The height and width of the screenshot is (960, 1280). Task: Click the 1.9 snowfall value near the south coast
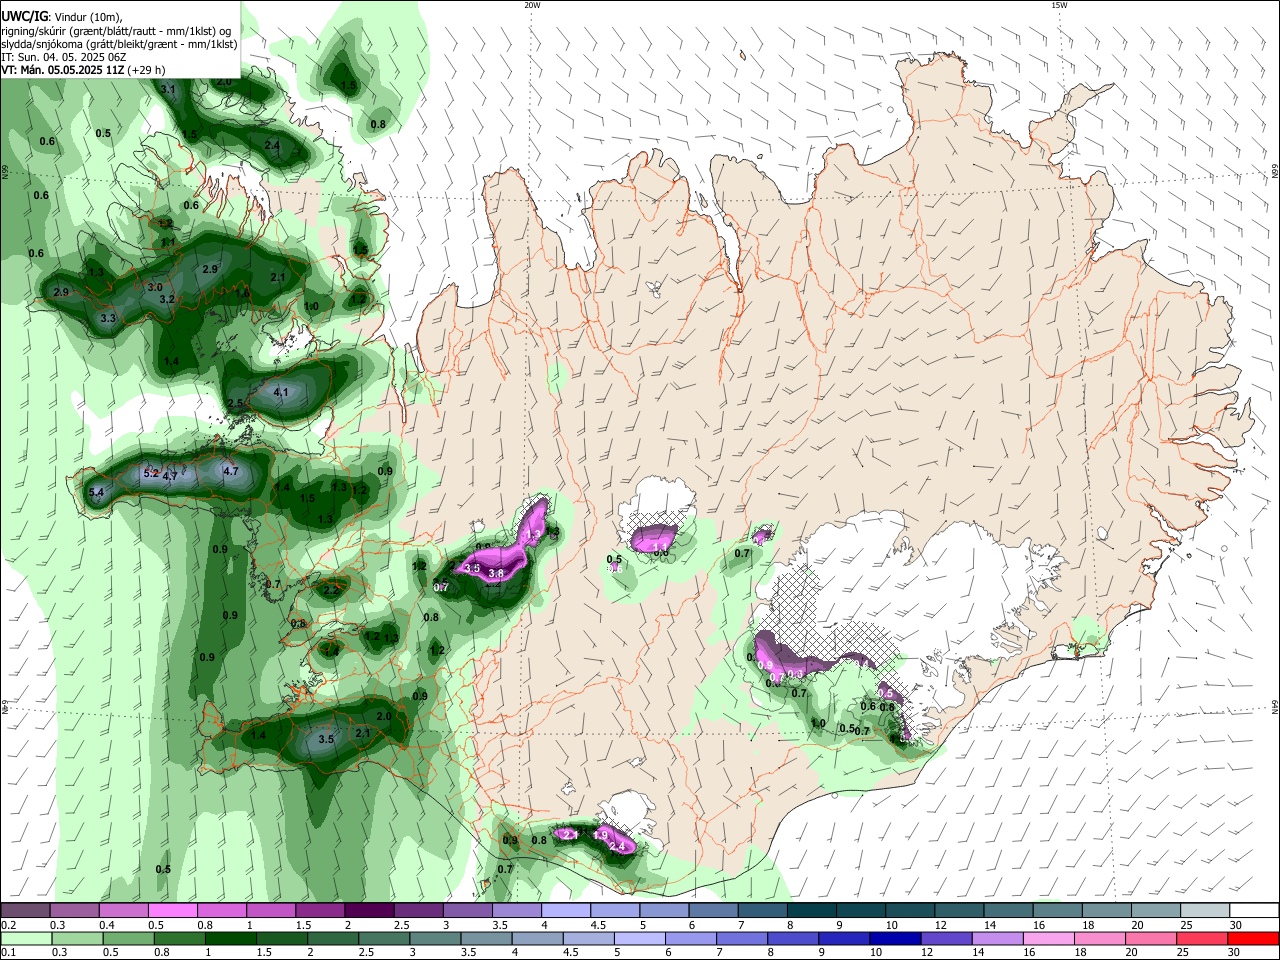coord(601,835)
